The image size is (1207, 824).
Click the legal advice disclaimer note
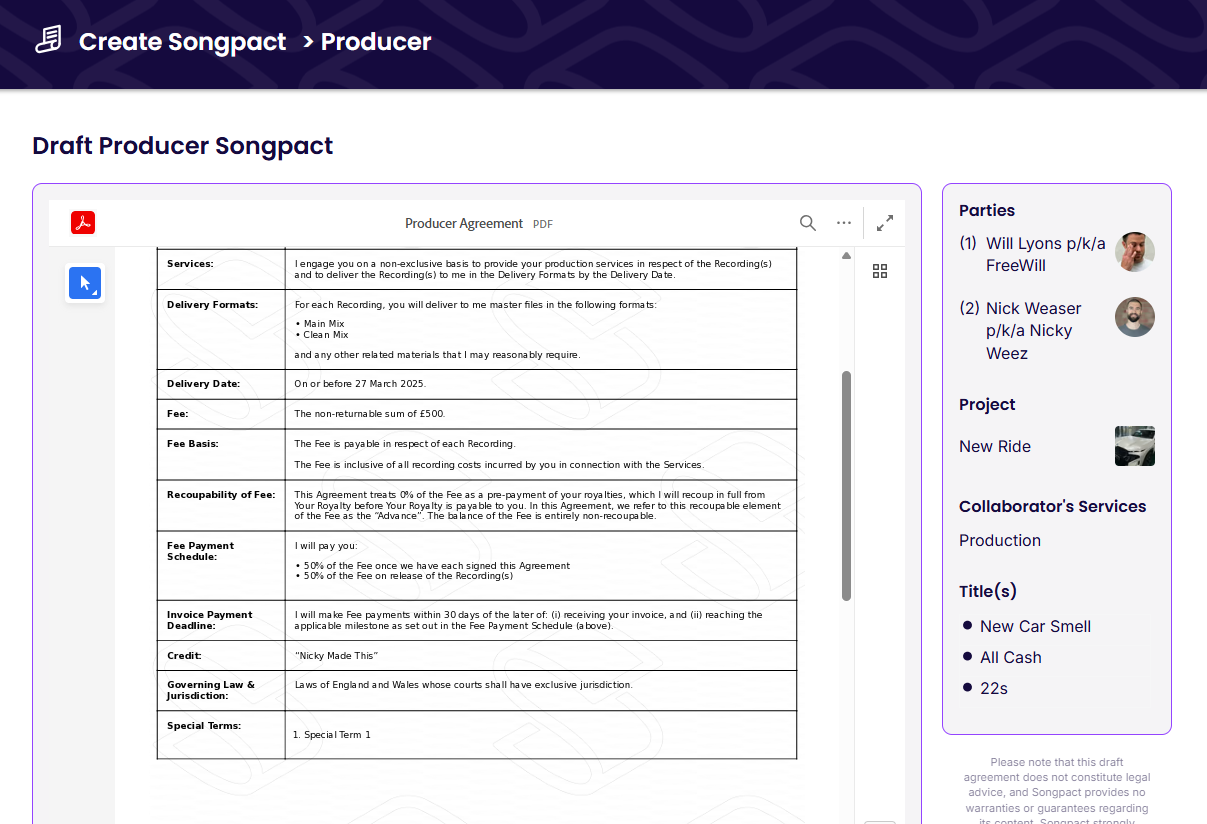click(x=1057, y=792)
